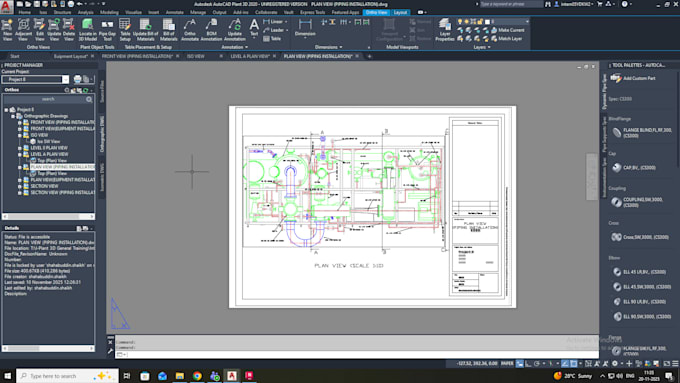The image size is (680, 383).
Task: Select the Cross SW 3000 palette item
Action: [640, 237]
